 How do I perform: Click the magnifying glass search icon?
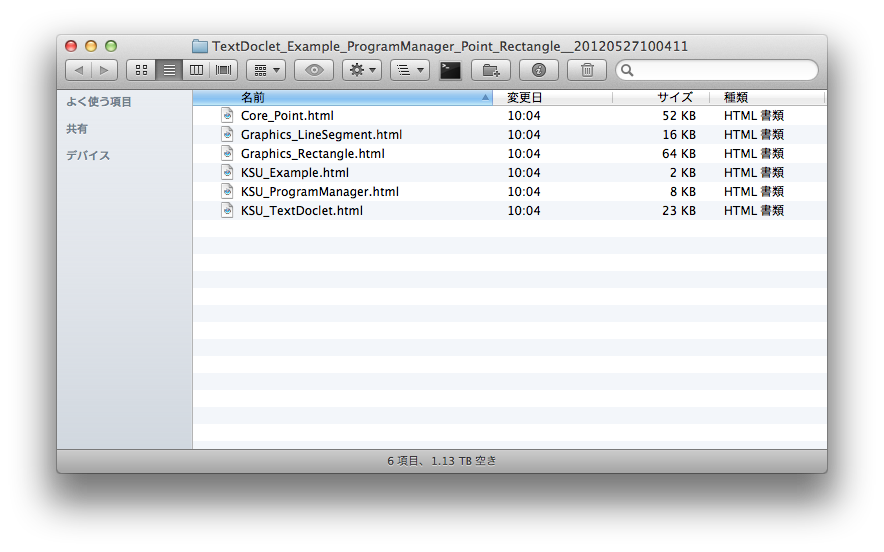pyautogui.click(x=627, y=70)
